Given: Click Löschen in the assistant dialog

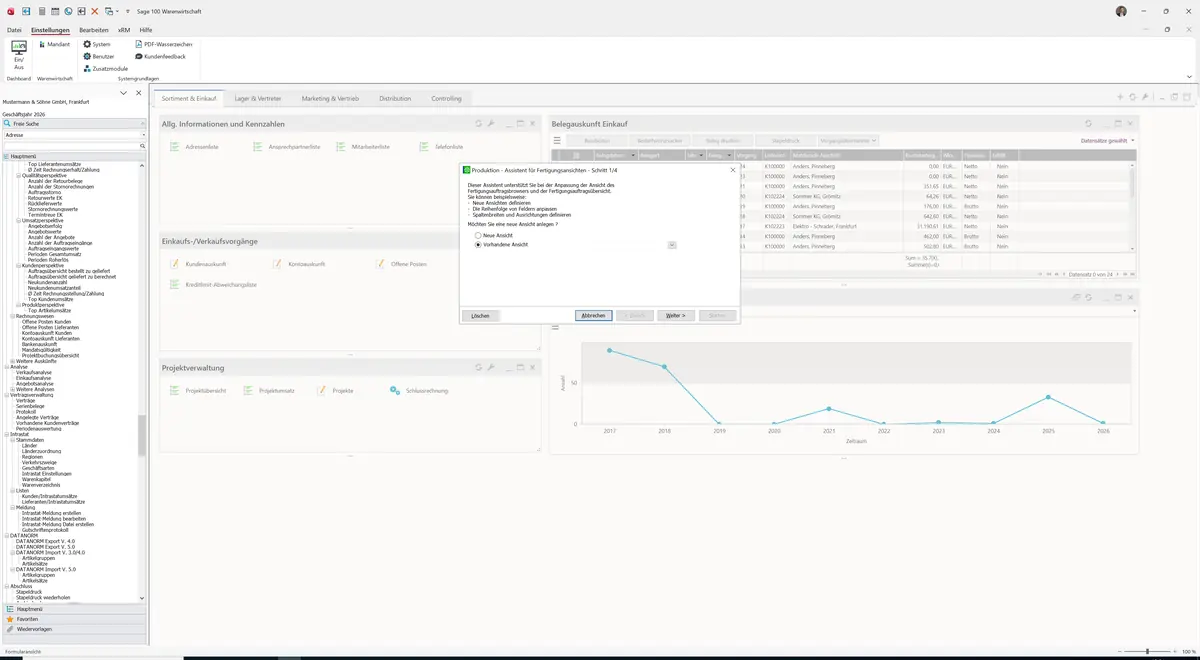Looking at the screenshot, I should coord(481,315).
